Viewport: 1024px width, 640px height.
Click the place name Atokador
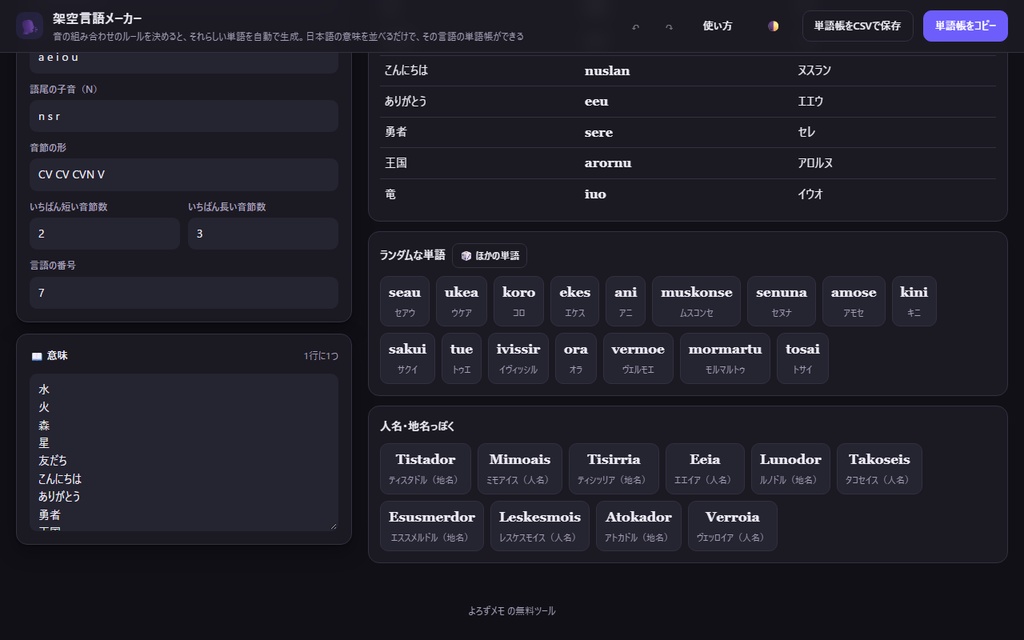pos(639,526)
